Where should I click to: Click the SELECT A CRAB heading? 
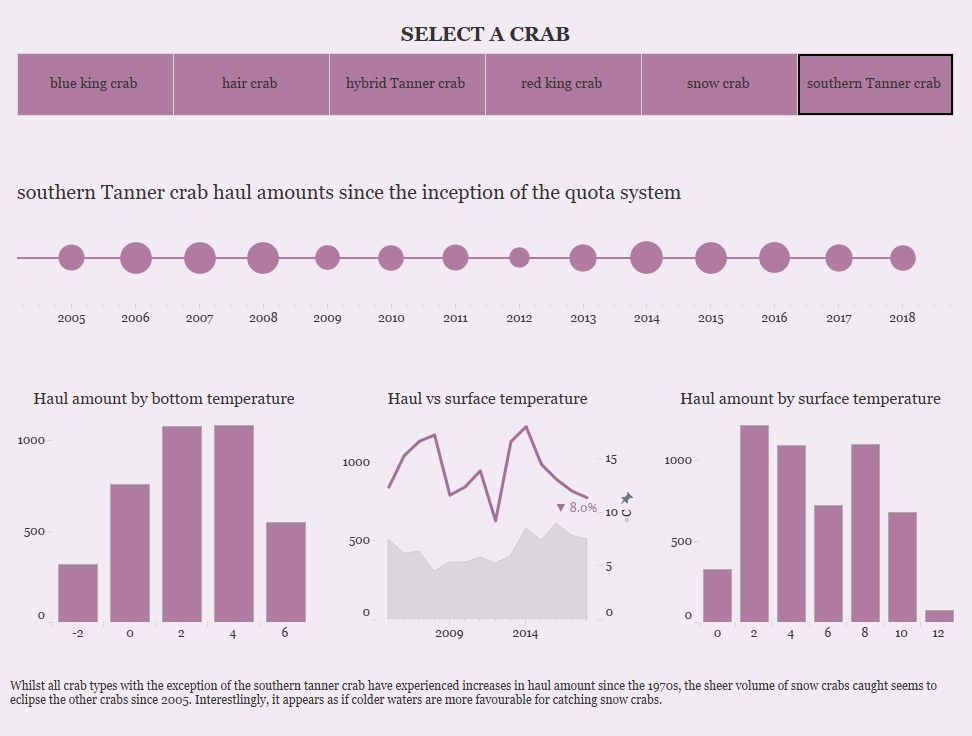(484, 33)
